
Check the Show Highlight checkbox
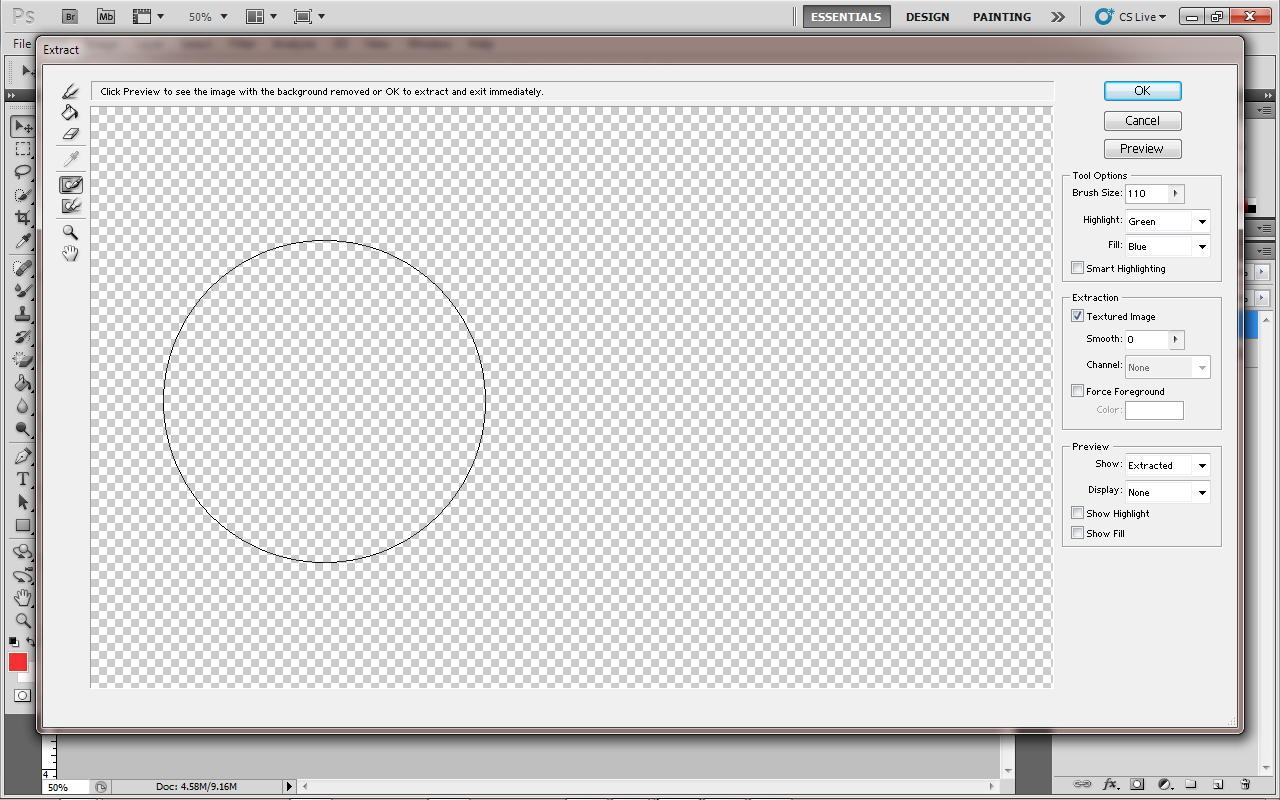point(1077,513)
